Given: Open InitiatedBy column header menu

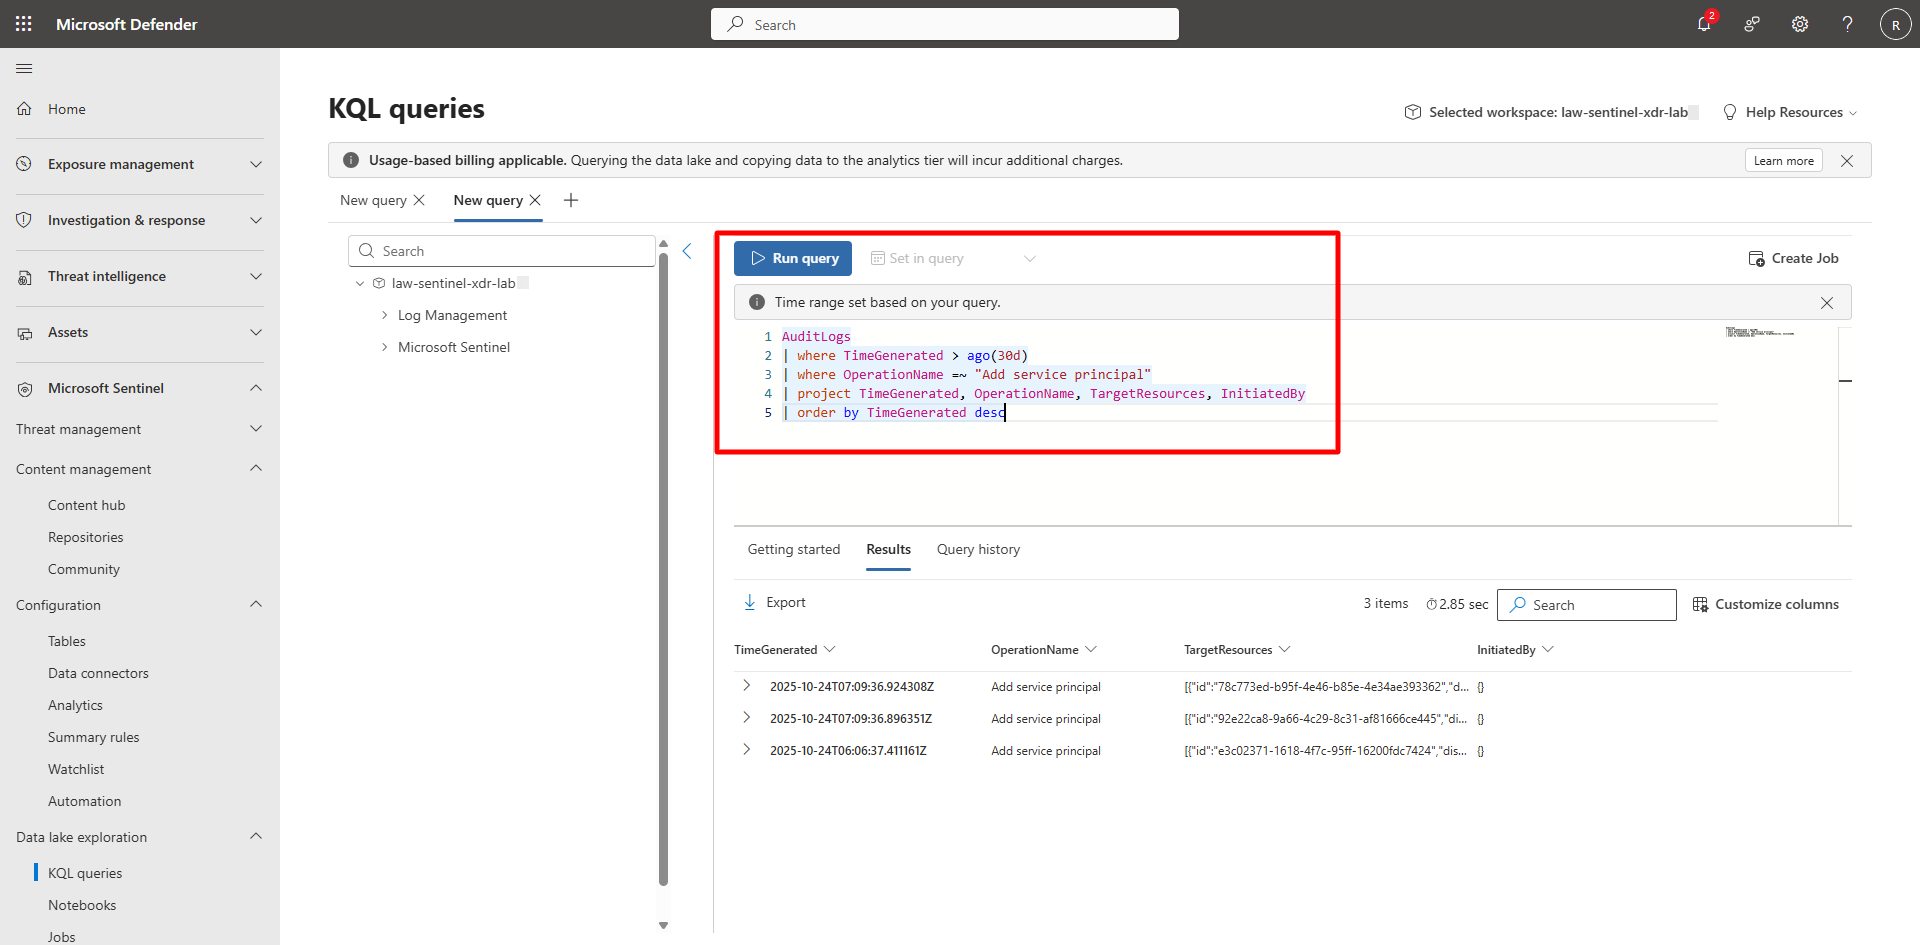Looking at the screenshot, I should click(x=1548, y=650).
